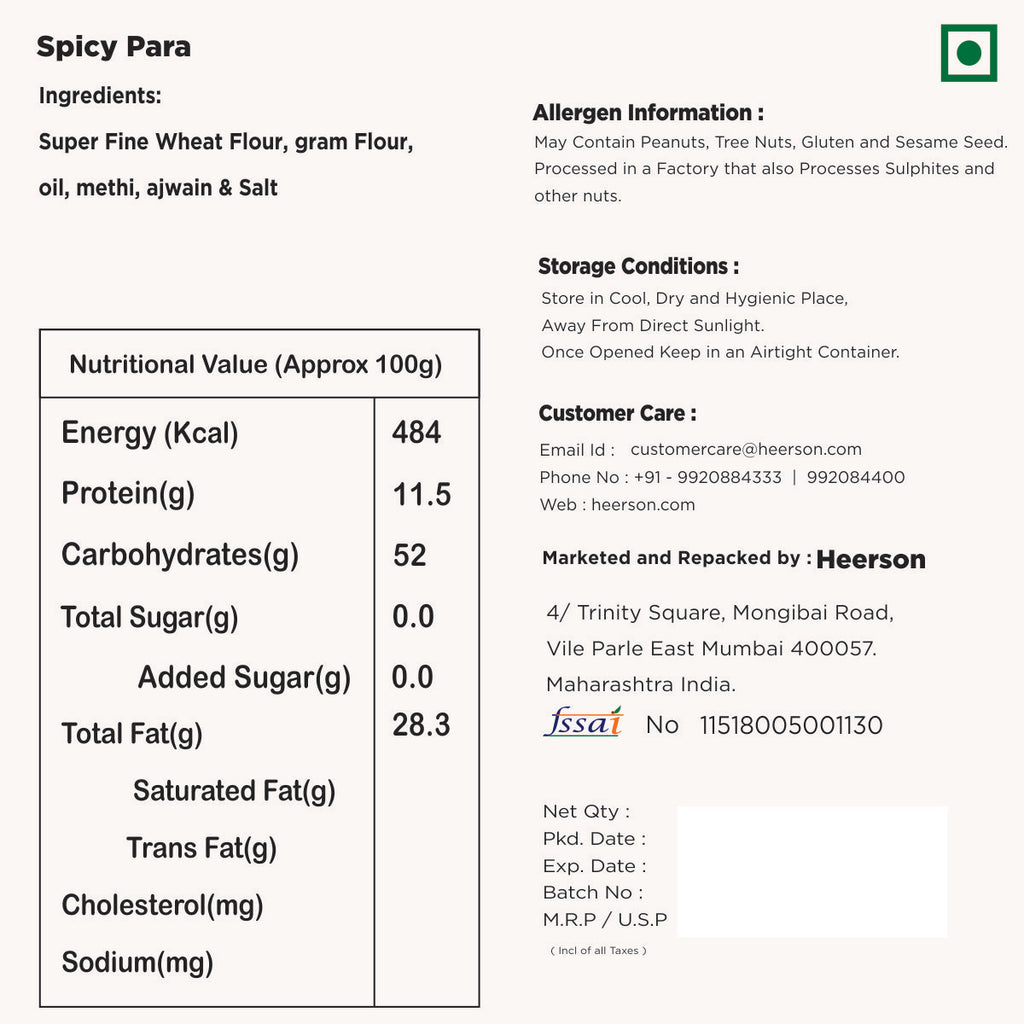
Task: Click the Heerson brand name logo
Action: 871,560
